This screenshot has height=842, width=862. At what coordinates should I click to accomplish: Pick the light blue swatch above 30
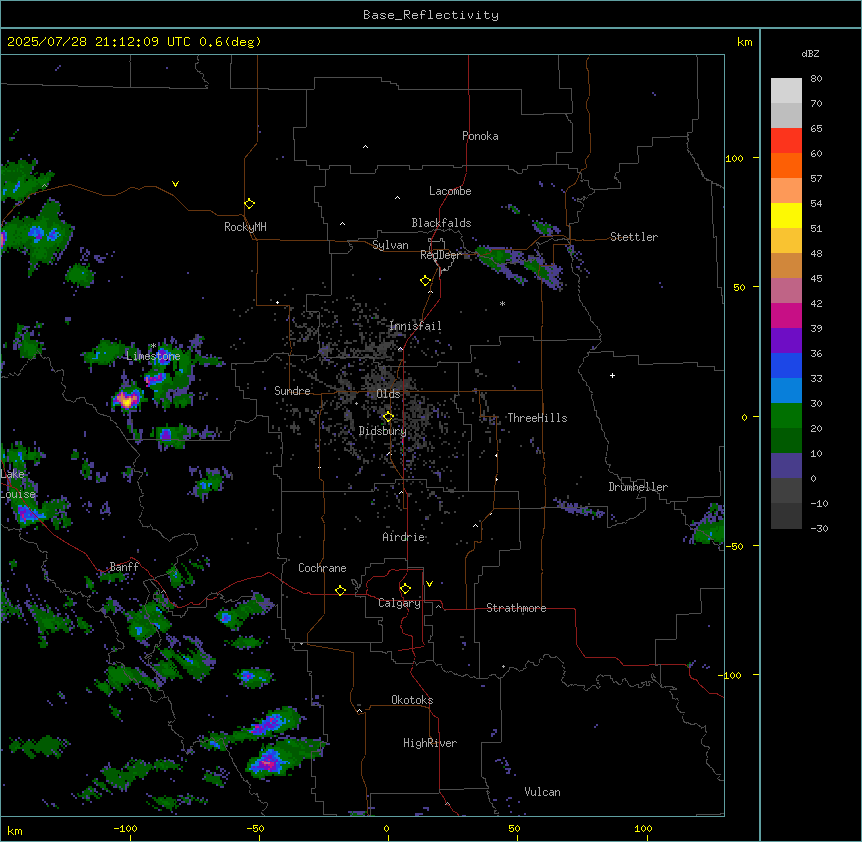click(786, 391)
